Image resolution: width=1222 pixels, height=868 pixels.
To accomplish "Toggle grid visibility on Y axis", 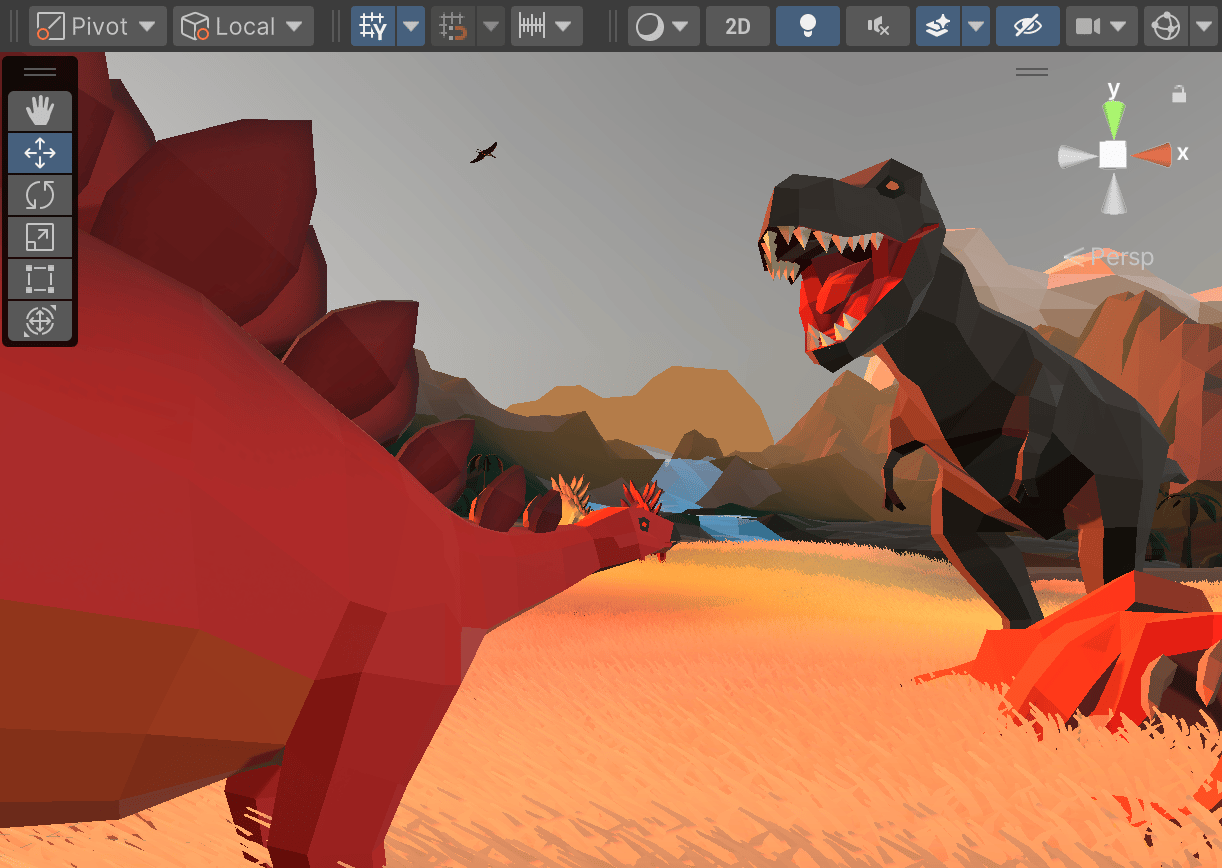I will (x=373, y=26).
